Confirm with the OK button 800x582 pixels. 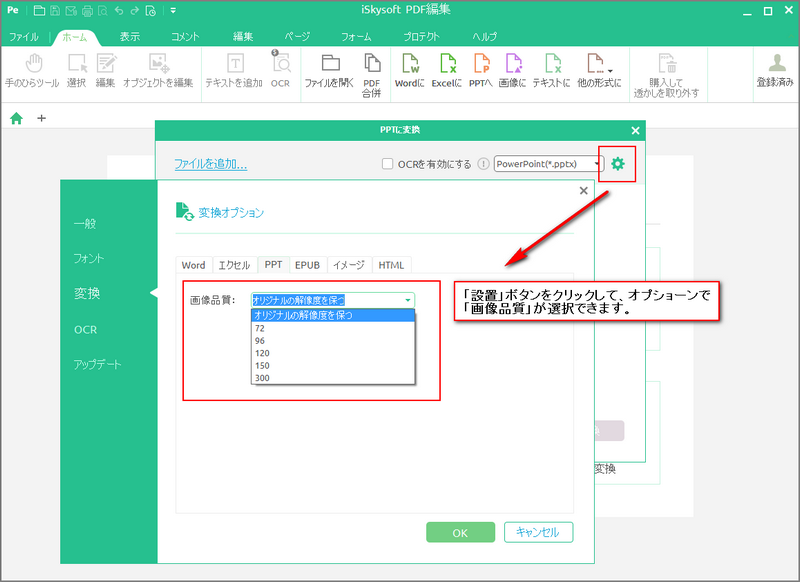[460, 533]
